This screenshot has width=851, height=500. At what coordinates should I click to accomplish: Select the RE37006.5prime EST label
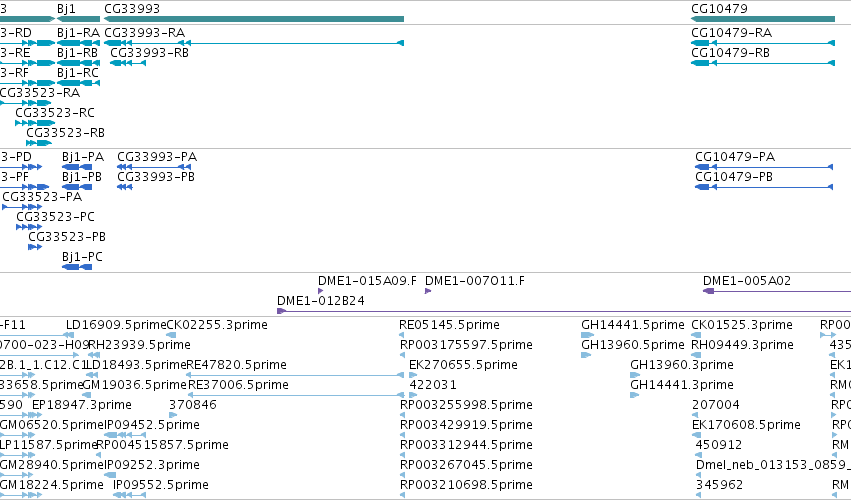tap(239, 385)
